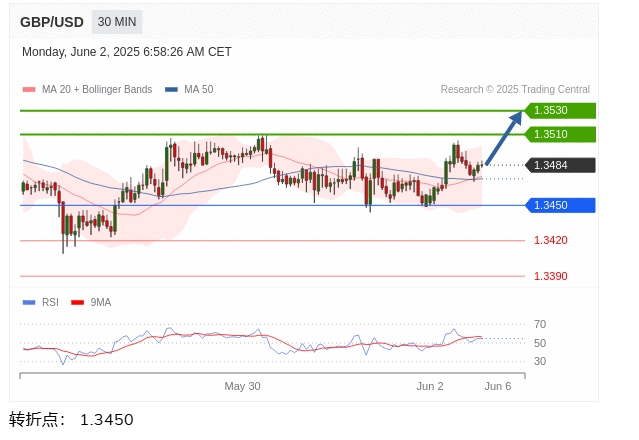639x440 pixels.
Task: Click the RSI 30 axis value
Action: click(x=540, y=361)
